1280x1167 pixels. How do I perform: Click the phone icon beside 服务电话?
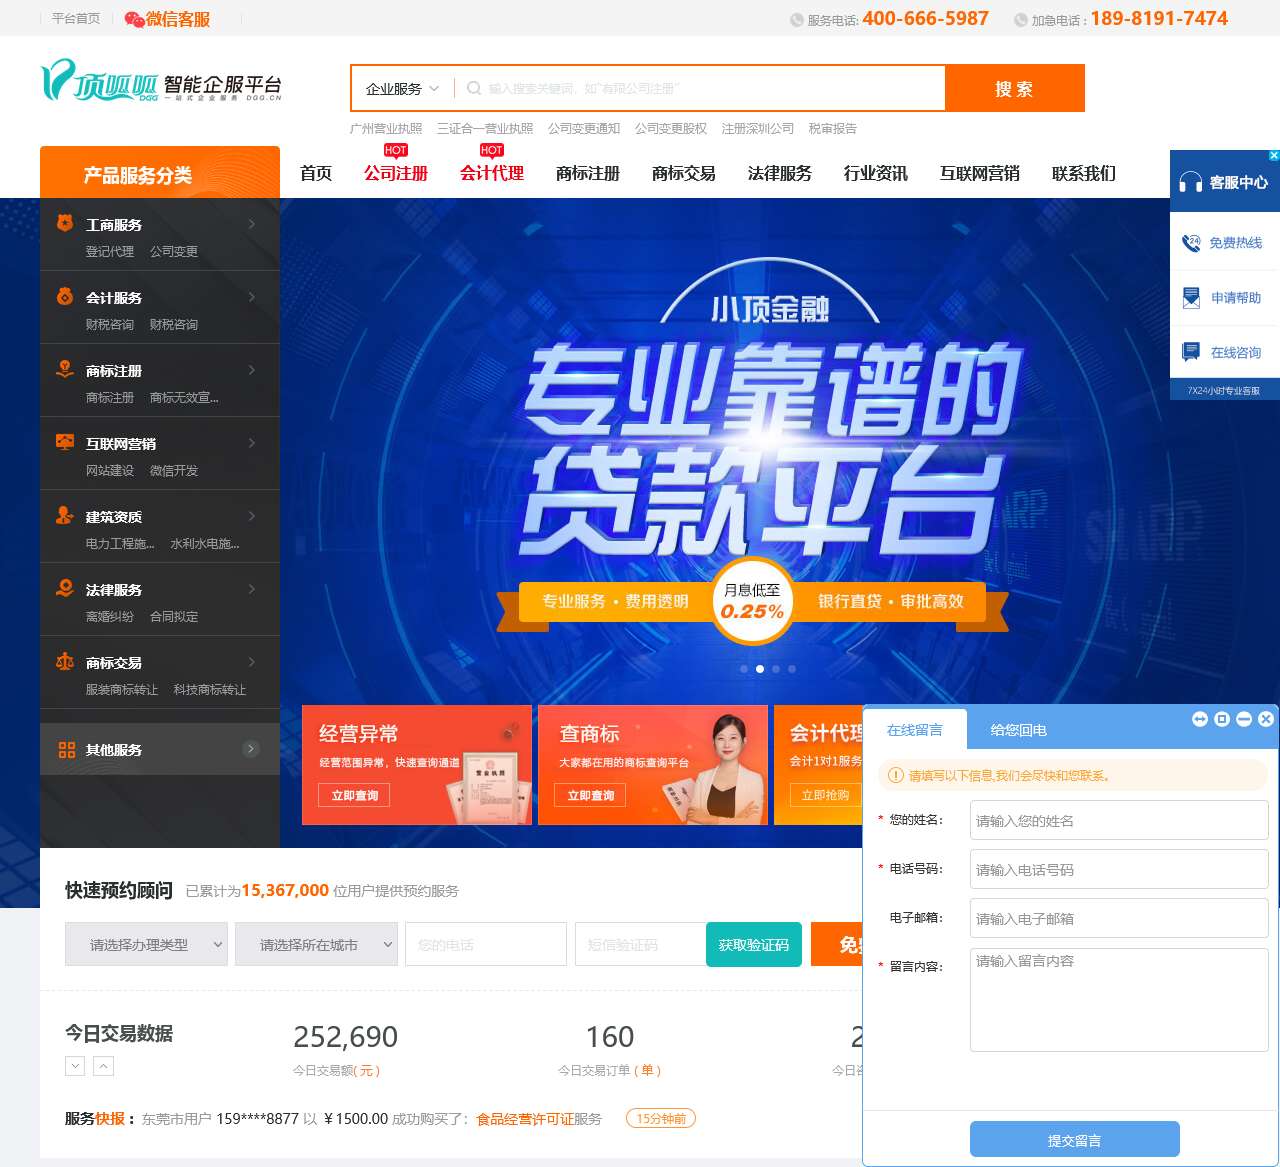[x=797, y=20]
